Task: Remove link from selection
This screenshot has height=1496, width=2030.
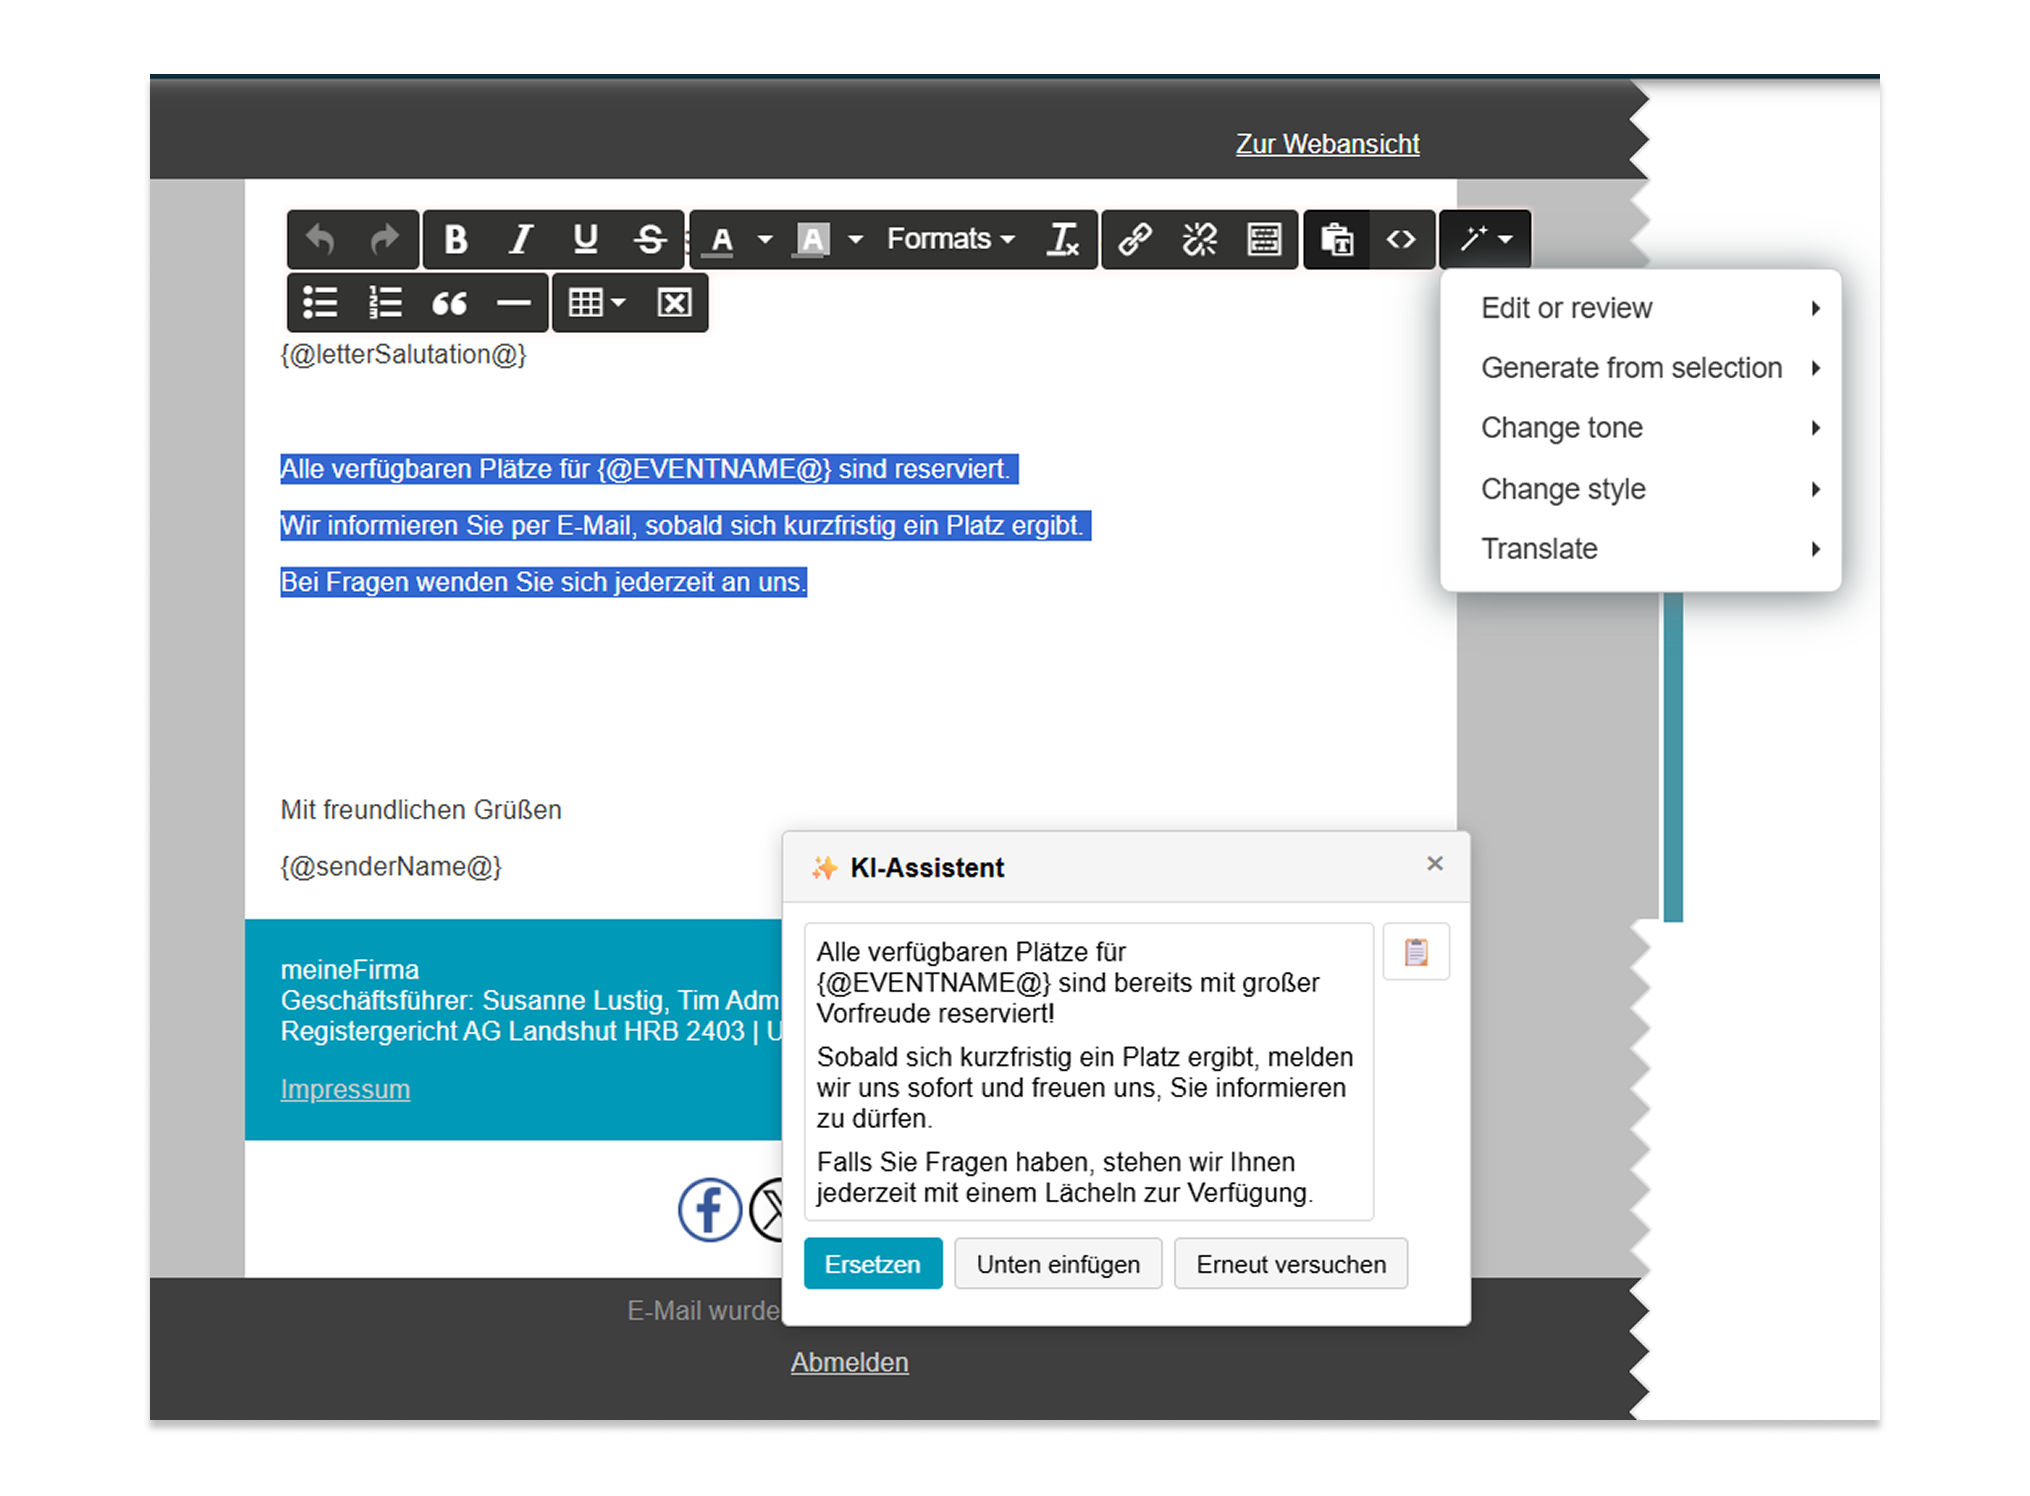Action: pyautogui.click(x=1200, y=240)
